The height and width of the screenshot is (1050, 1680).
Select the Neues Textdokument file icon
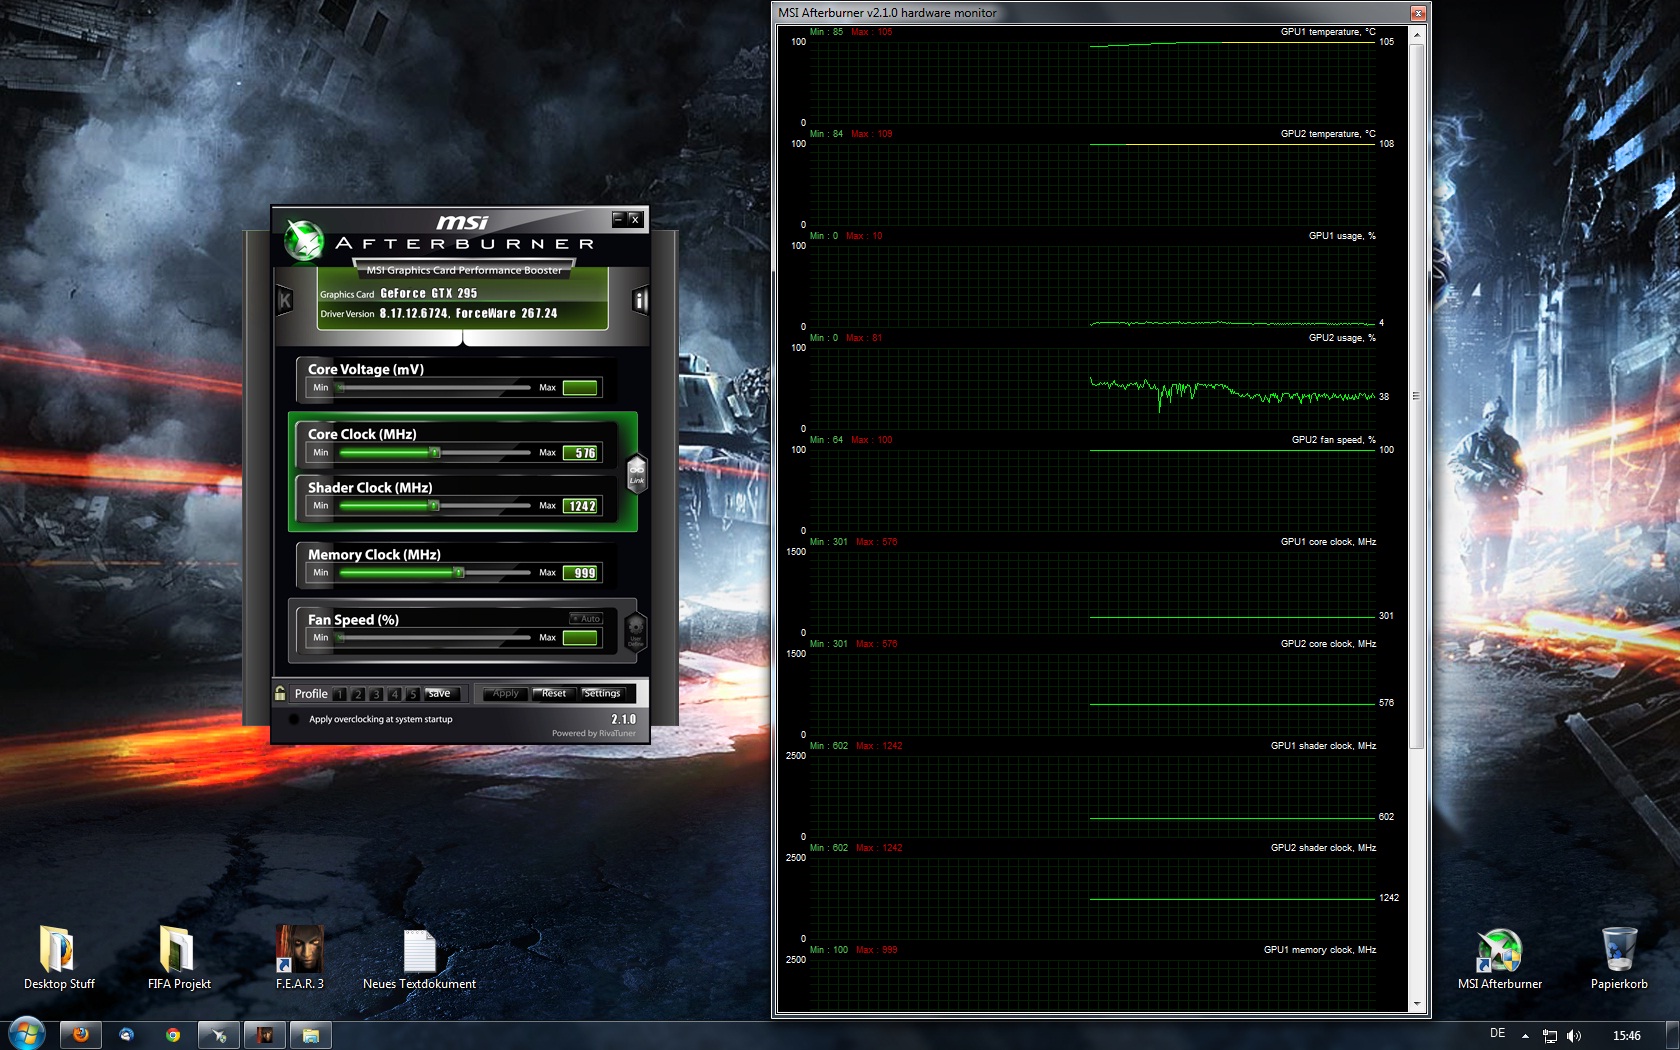pos(419,958)
